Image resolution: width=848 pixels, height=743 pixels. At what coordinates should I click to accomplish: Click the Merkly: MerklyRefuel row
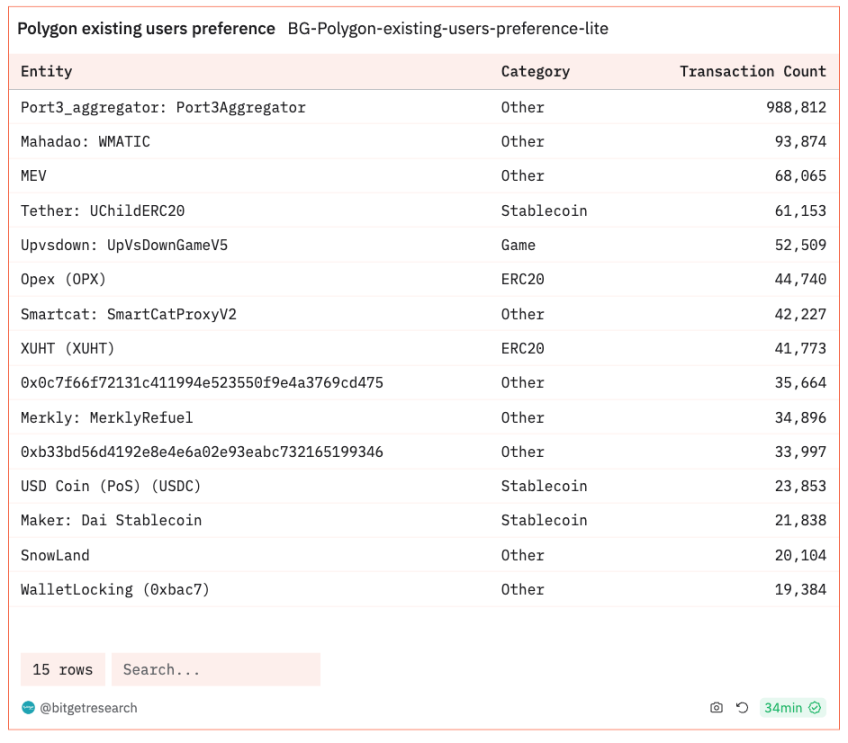click(x=107, y=417)
